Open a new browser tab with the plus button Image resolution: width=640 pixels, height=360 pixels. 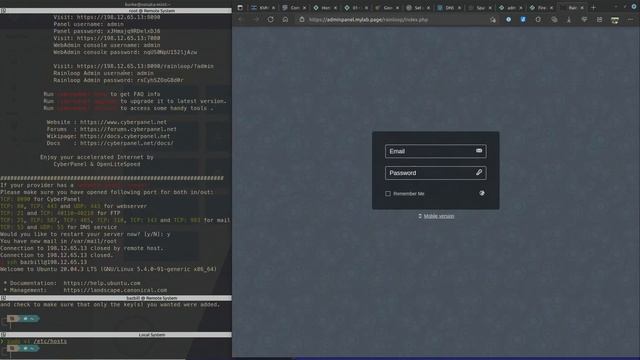tap(593, 7)
